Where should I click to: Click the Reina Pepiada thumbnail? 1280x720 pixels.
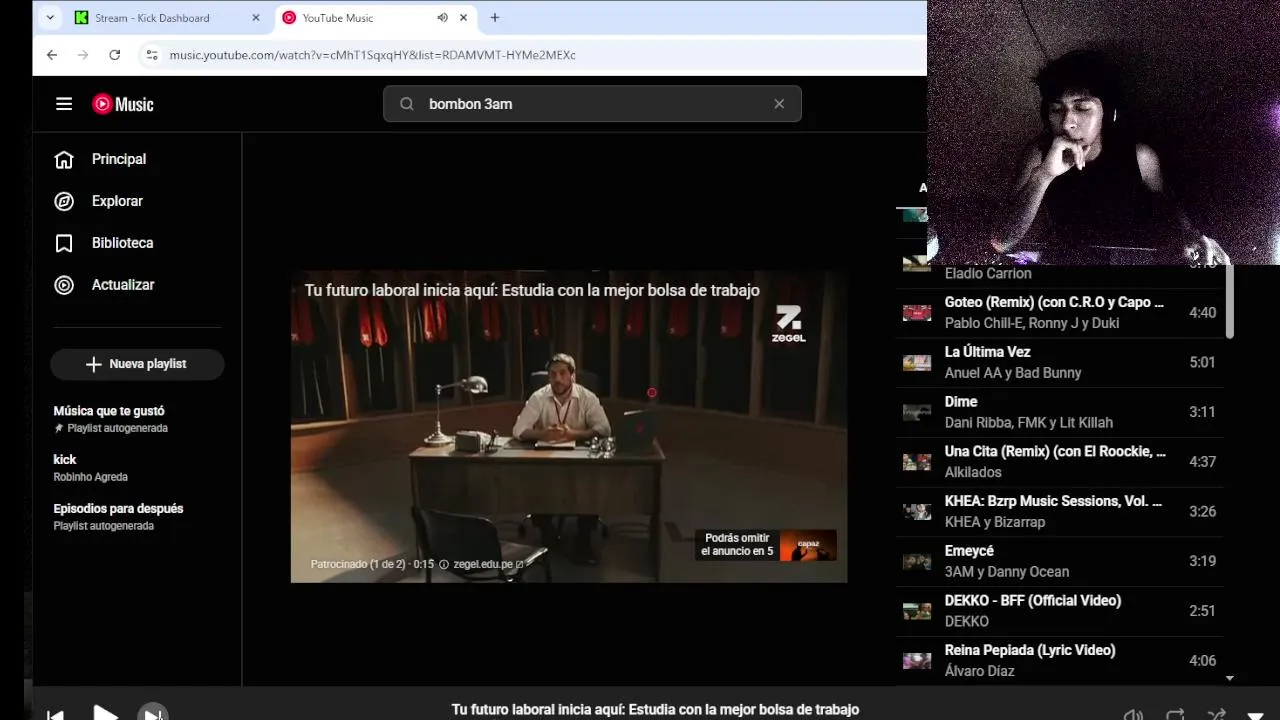coord(917,660)
